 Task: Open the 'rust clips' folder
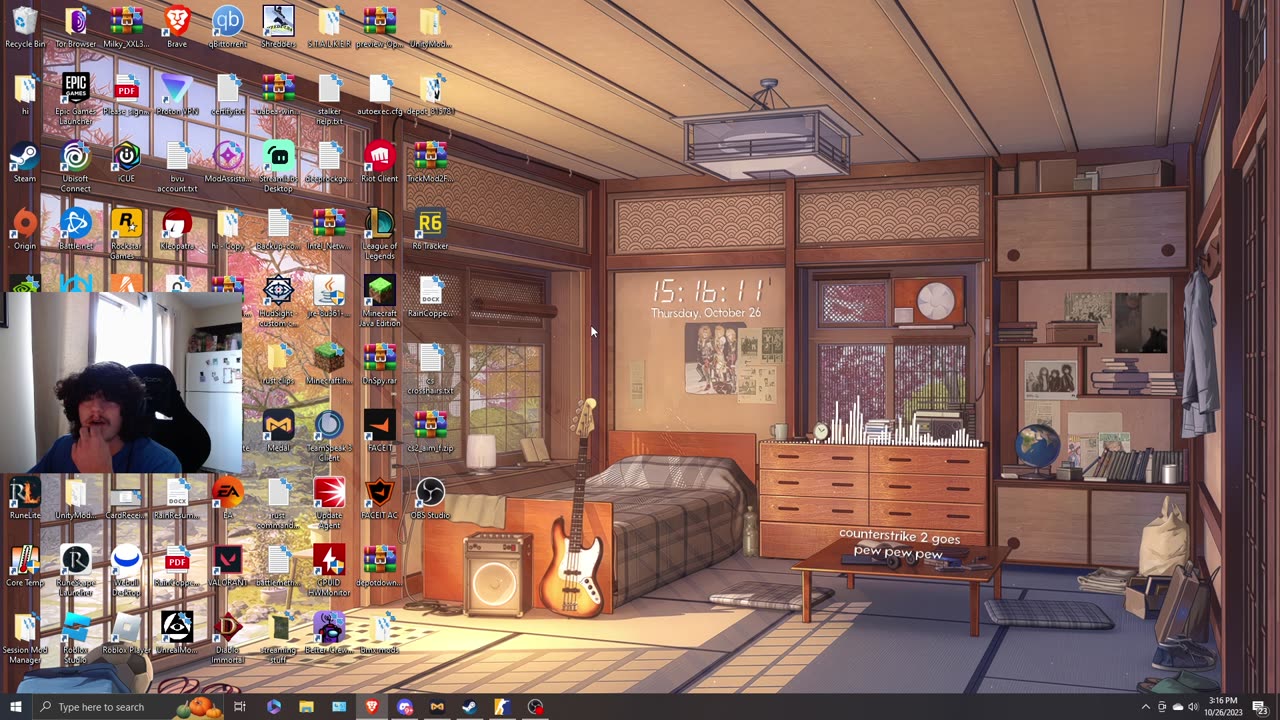(x=278, y=364)
